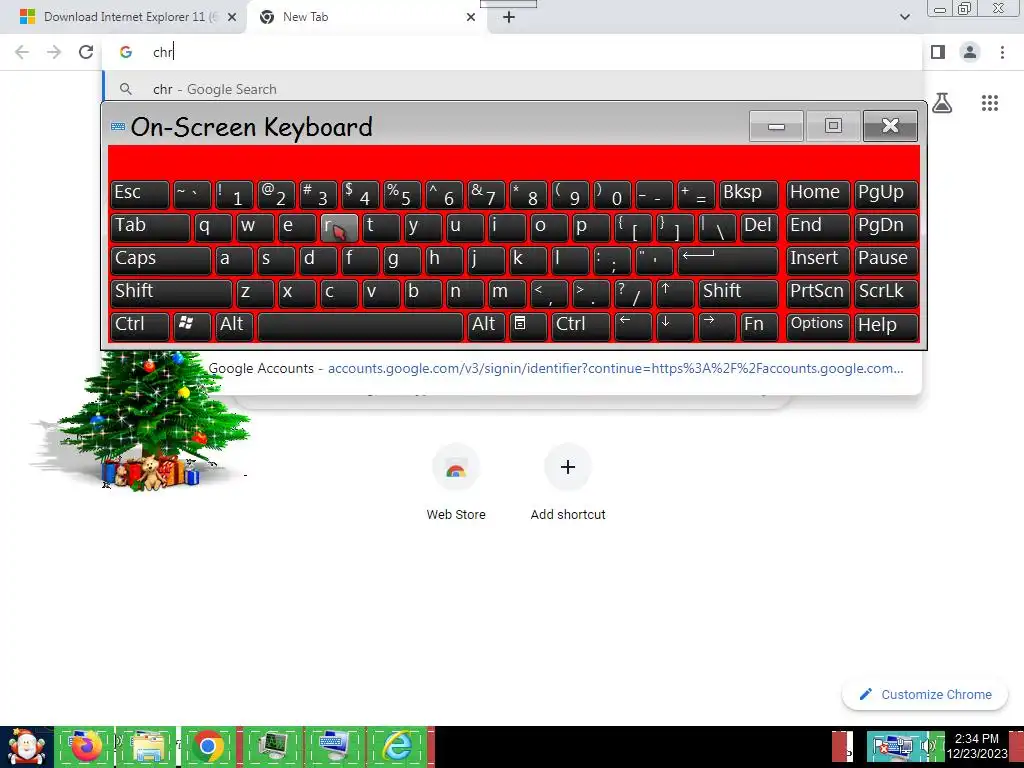
Task: Click the Insert key on On-Screen Keyboard
Action: pos(818,261)
